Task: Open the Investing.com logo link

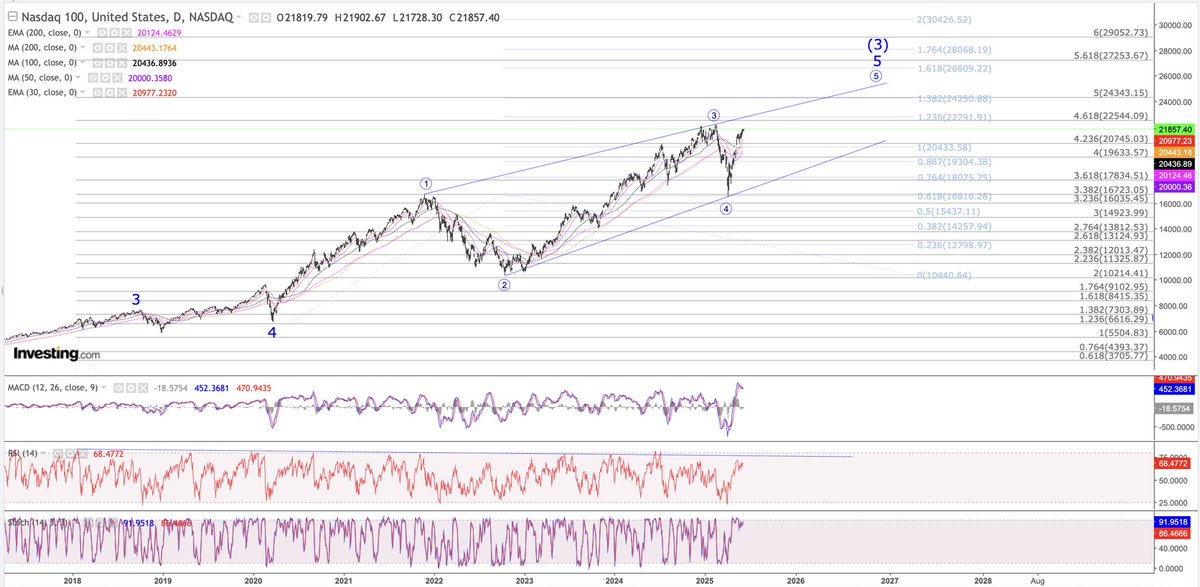Action: click(x=56, y=354)
